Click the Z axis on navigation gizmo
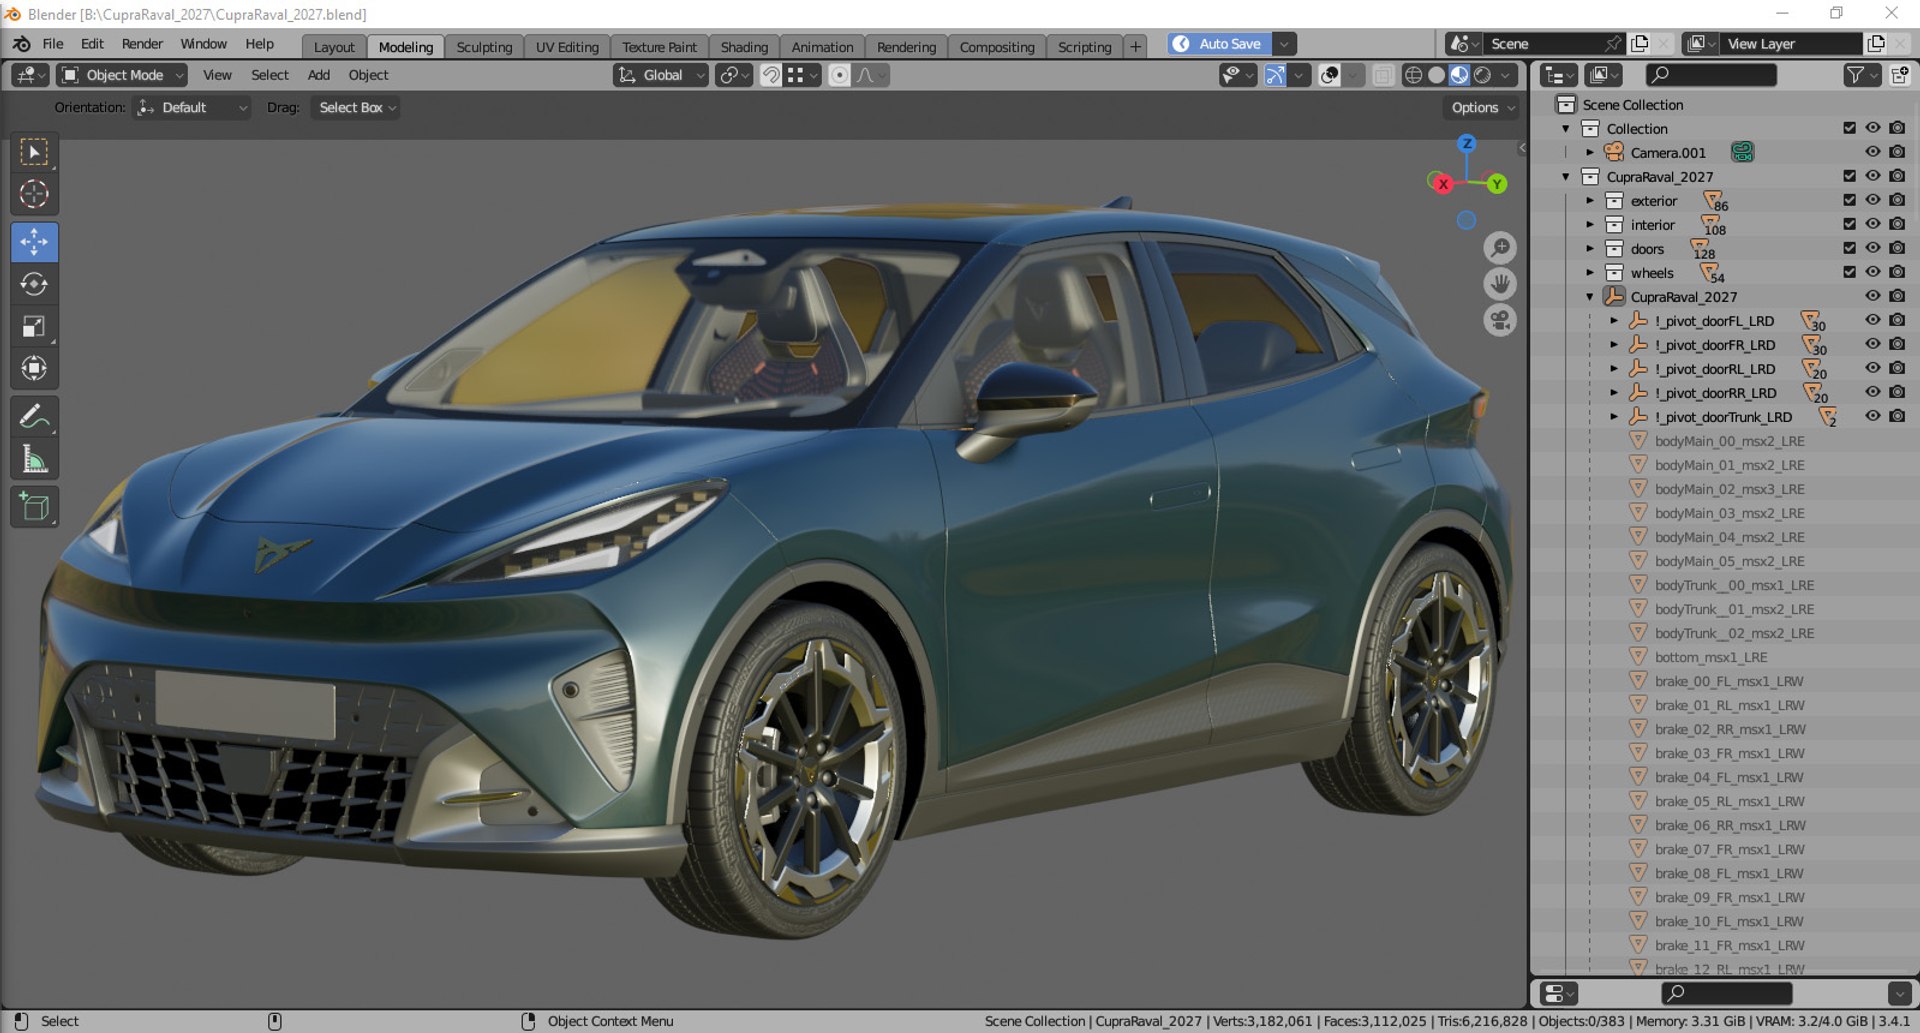Image resolution: width=1920 pixels, height=1033 pixels. coord(1467,144)
